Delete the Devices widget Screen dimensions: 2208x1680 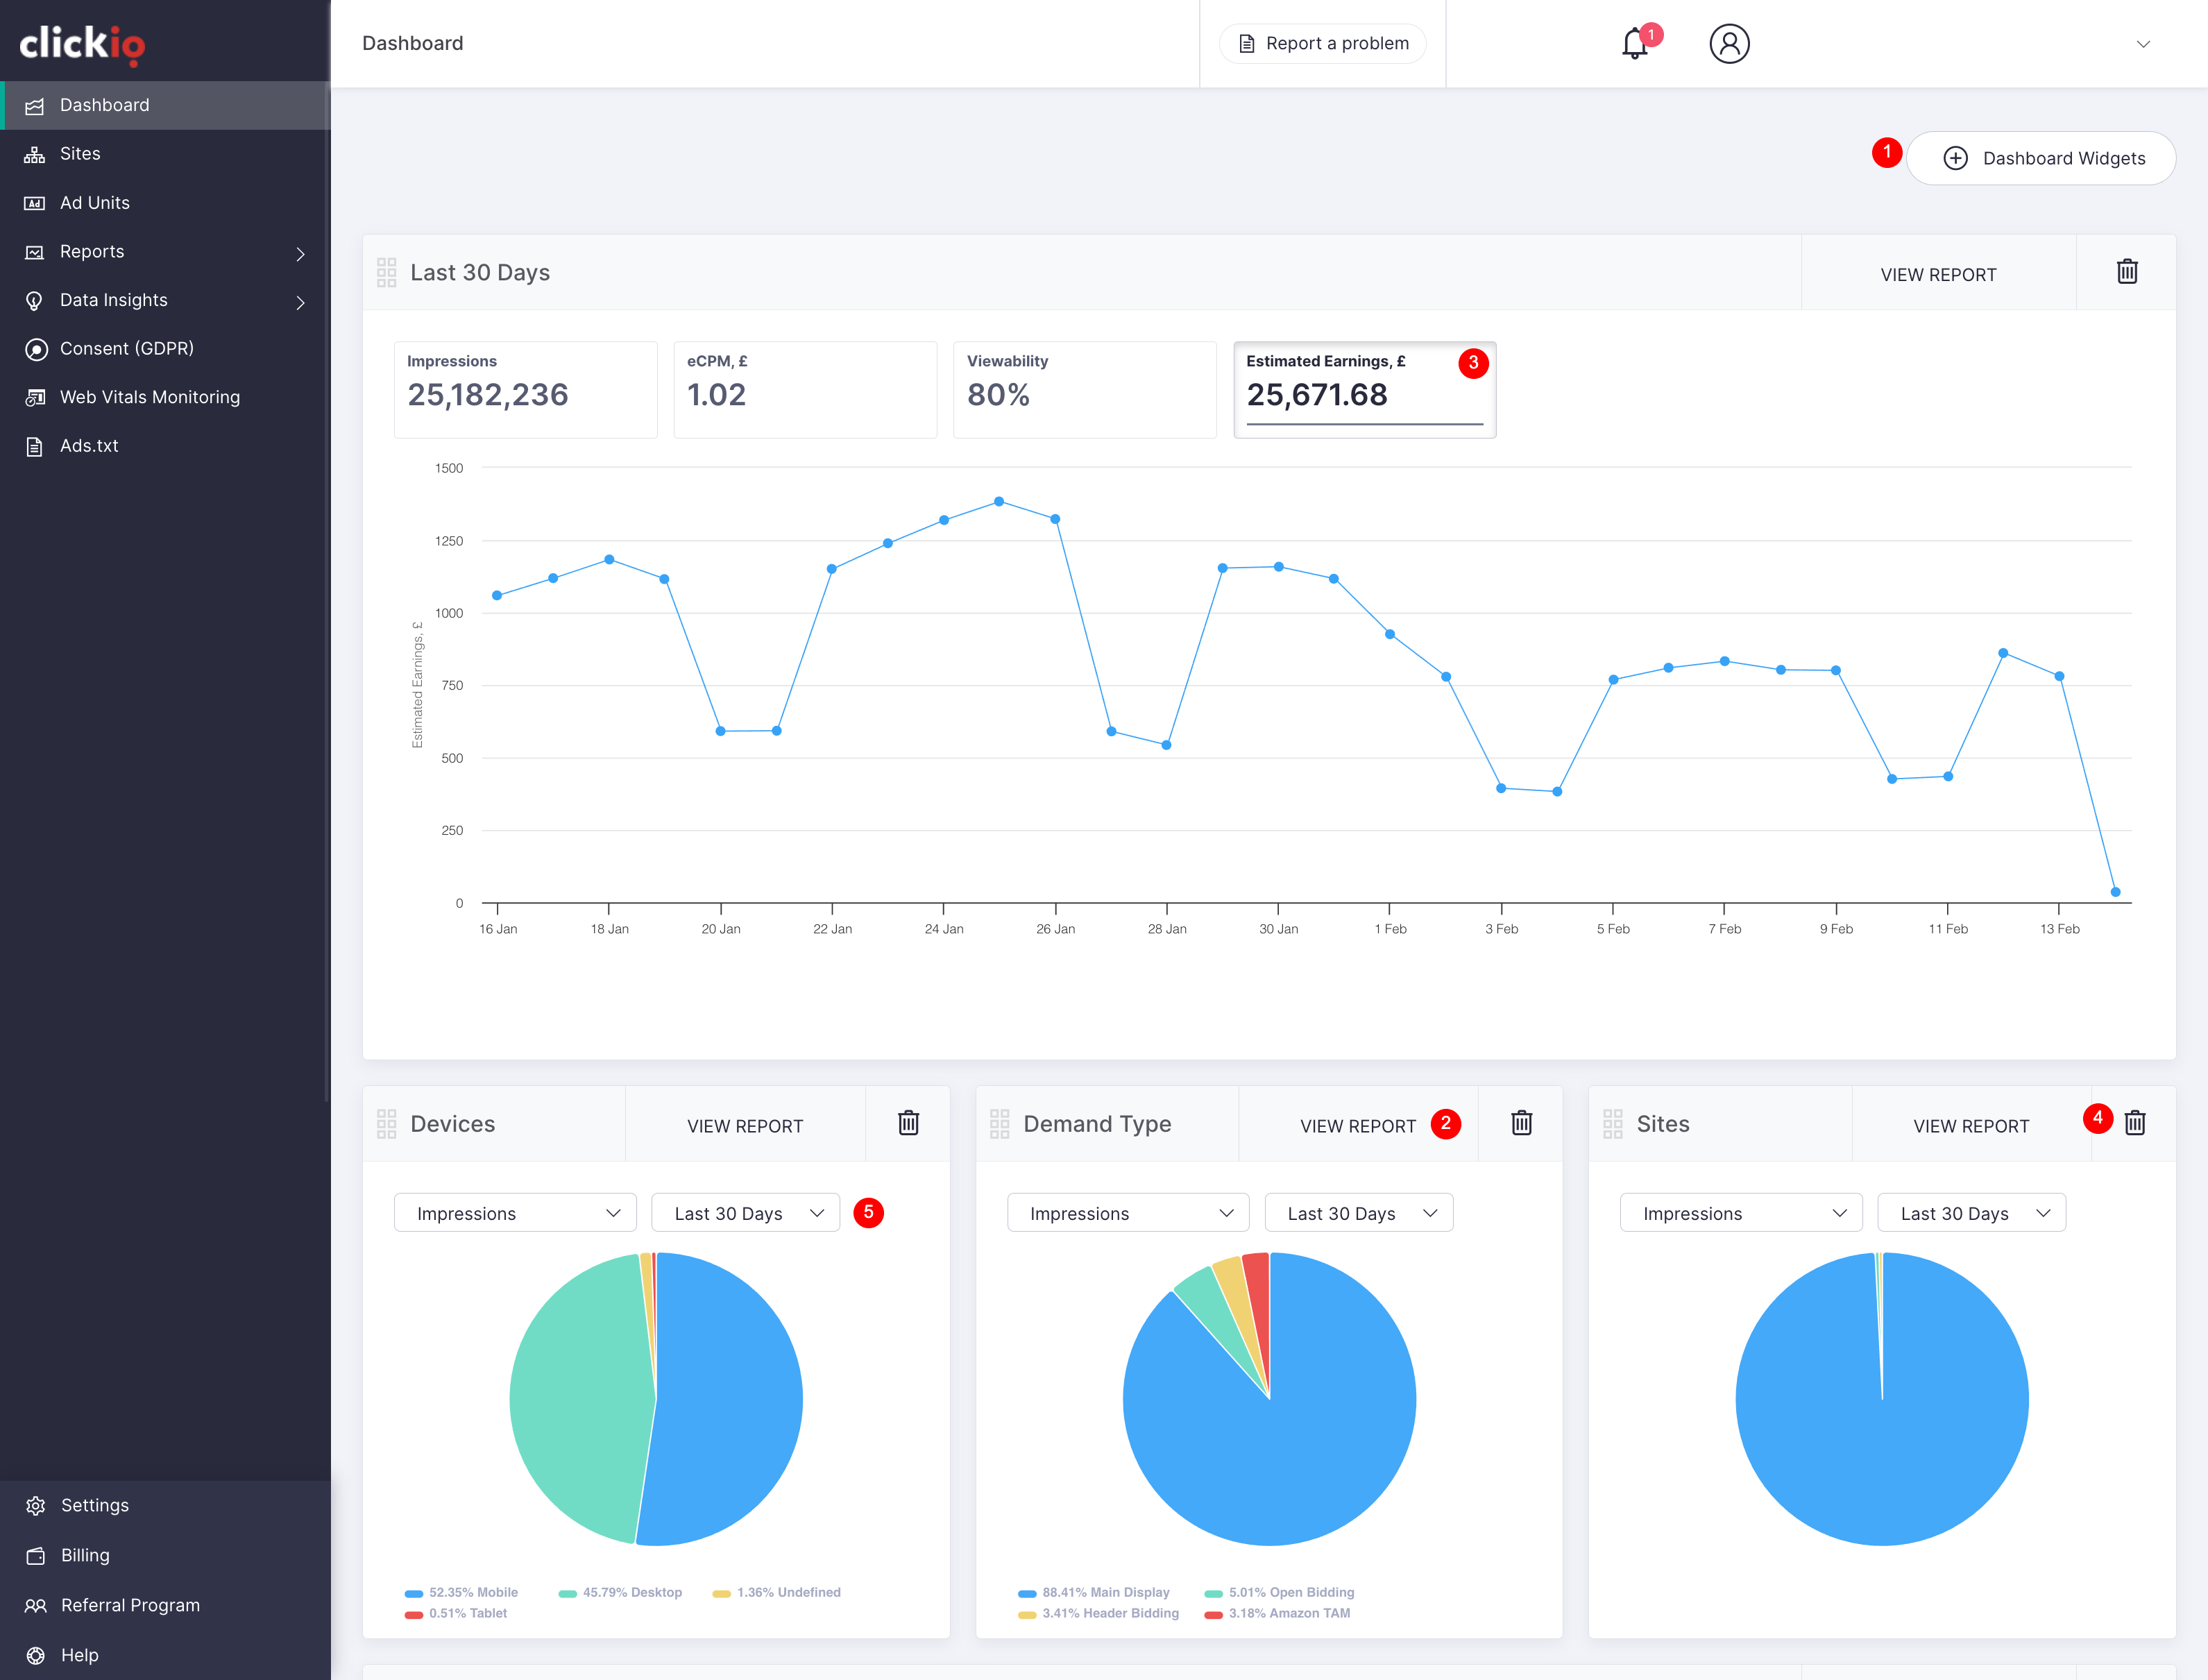pyautogui.click(x=908, y=1123)
